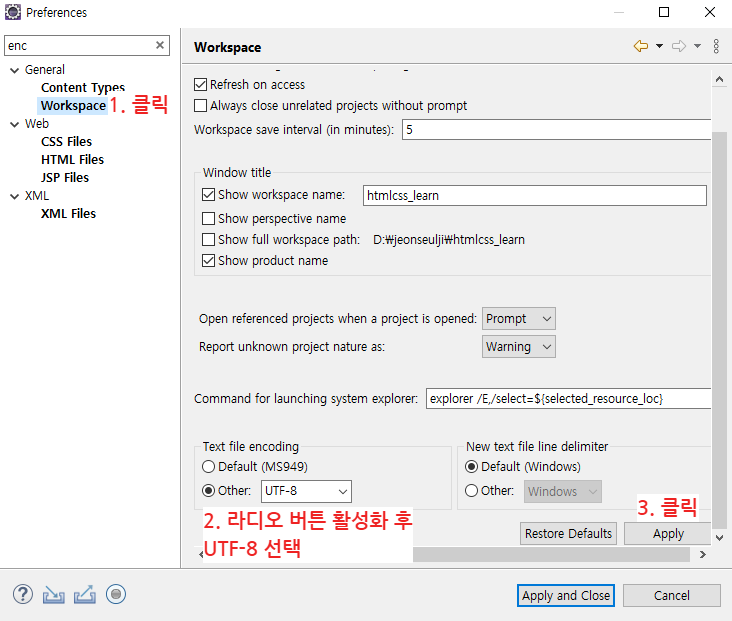Collapse the XML tree node
Image resolution: width=732 pixels, height=621 pixels.
15,196
